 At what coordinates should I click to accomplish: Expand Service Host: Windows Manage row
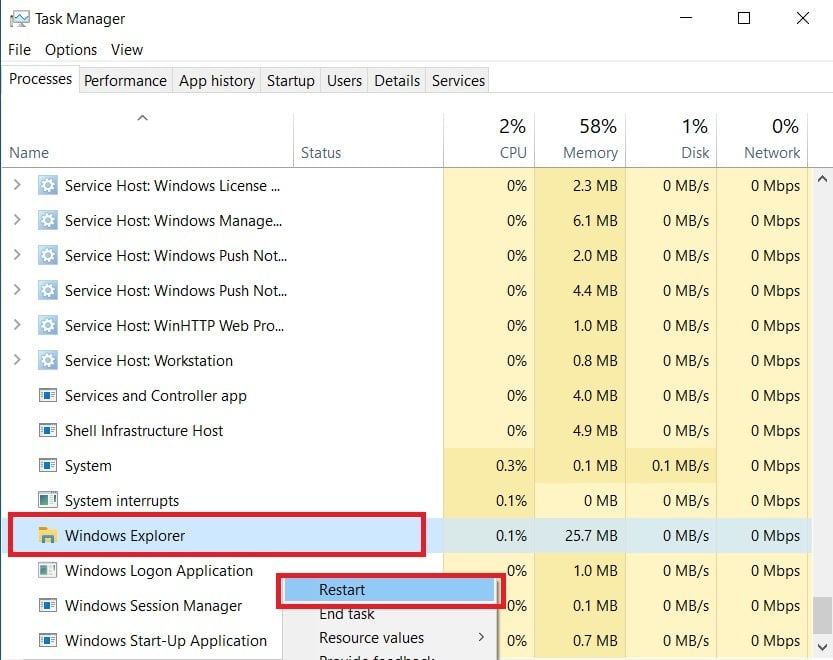pos(17,220)
